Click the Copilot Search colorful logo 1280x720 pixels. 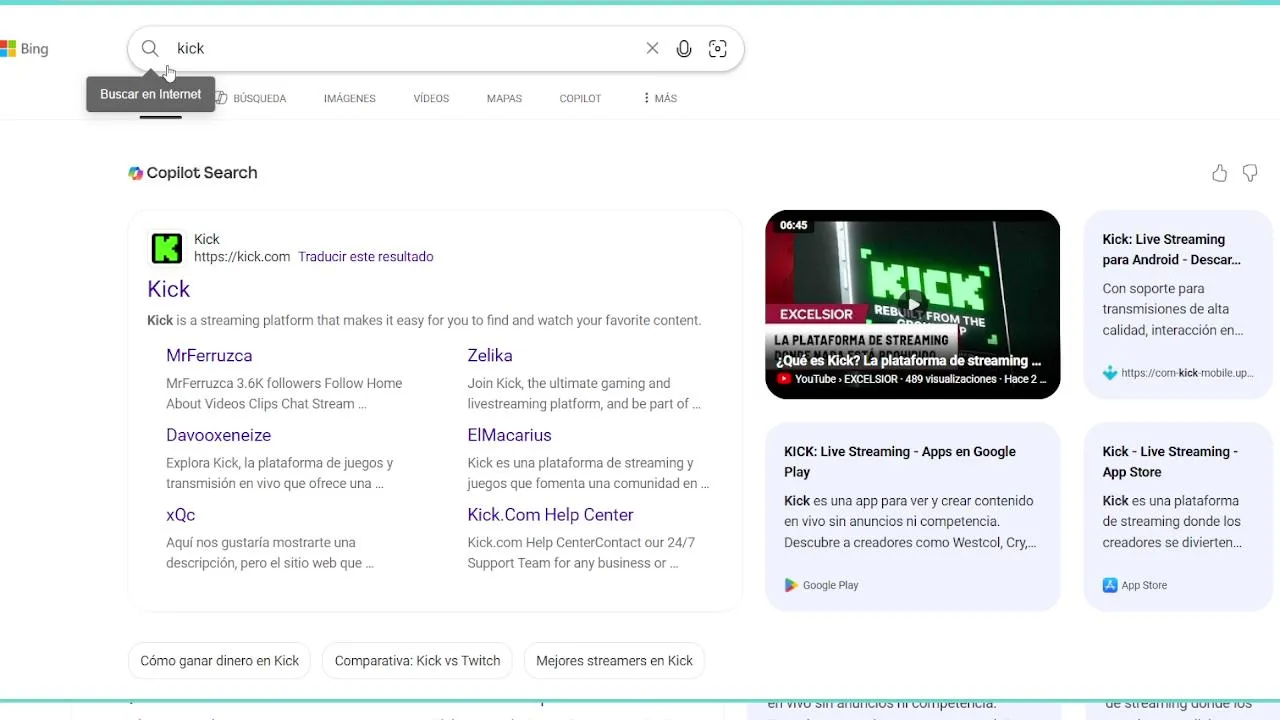point(136,173)
